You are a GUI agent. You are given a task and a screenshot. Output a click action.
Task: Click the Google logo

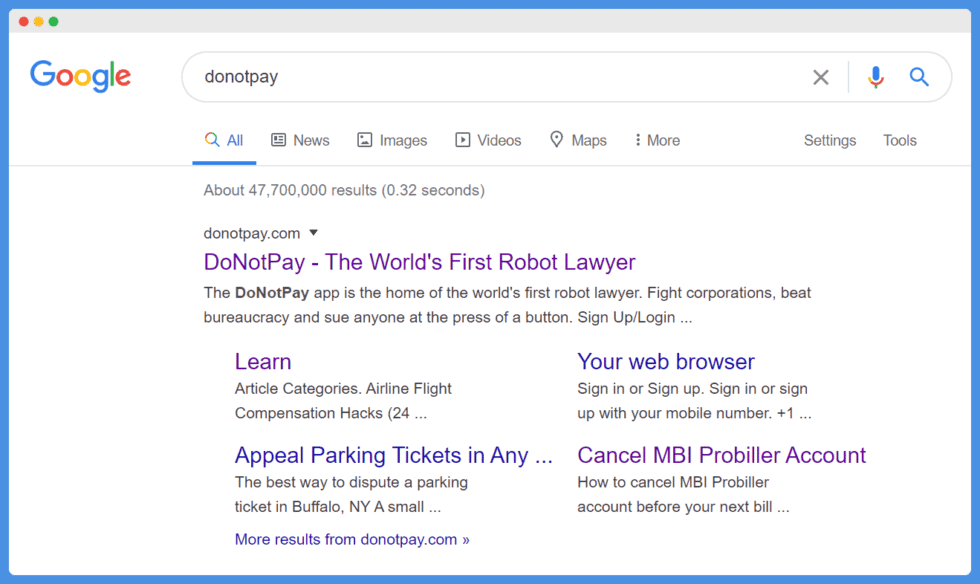[81, 76]
